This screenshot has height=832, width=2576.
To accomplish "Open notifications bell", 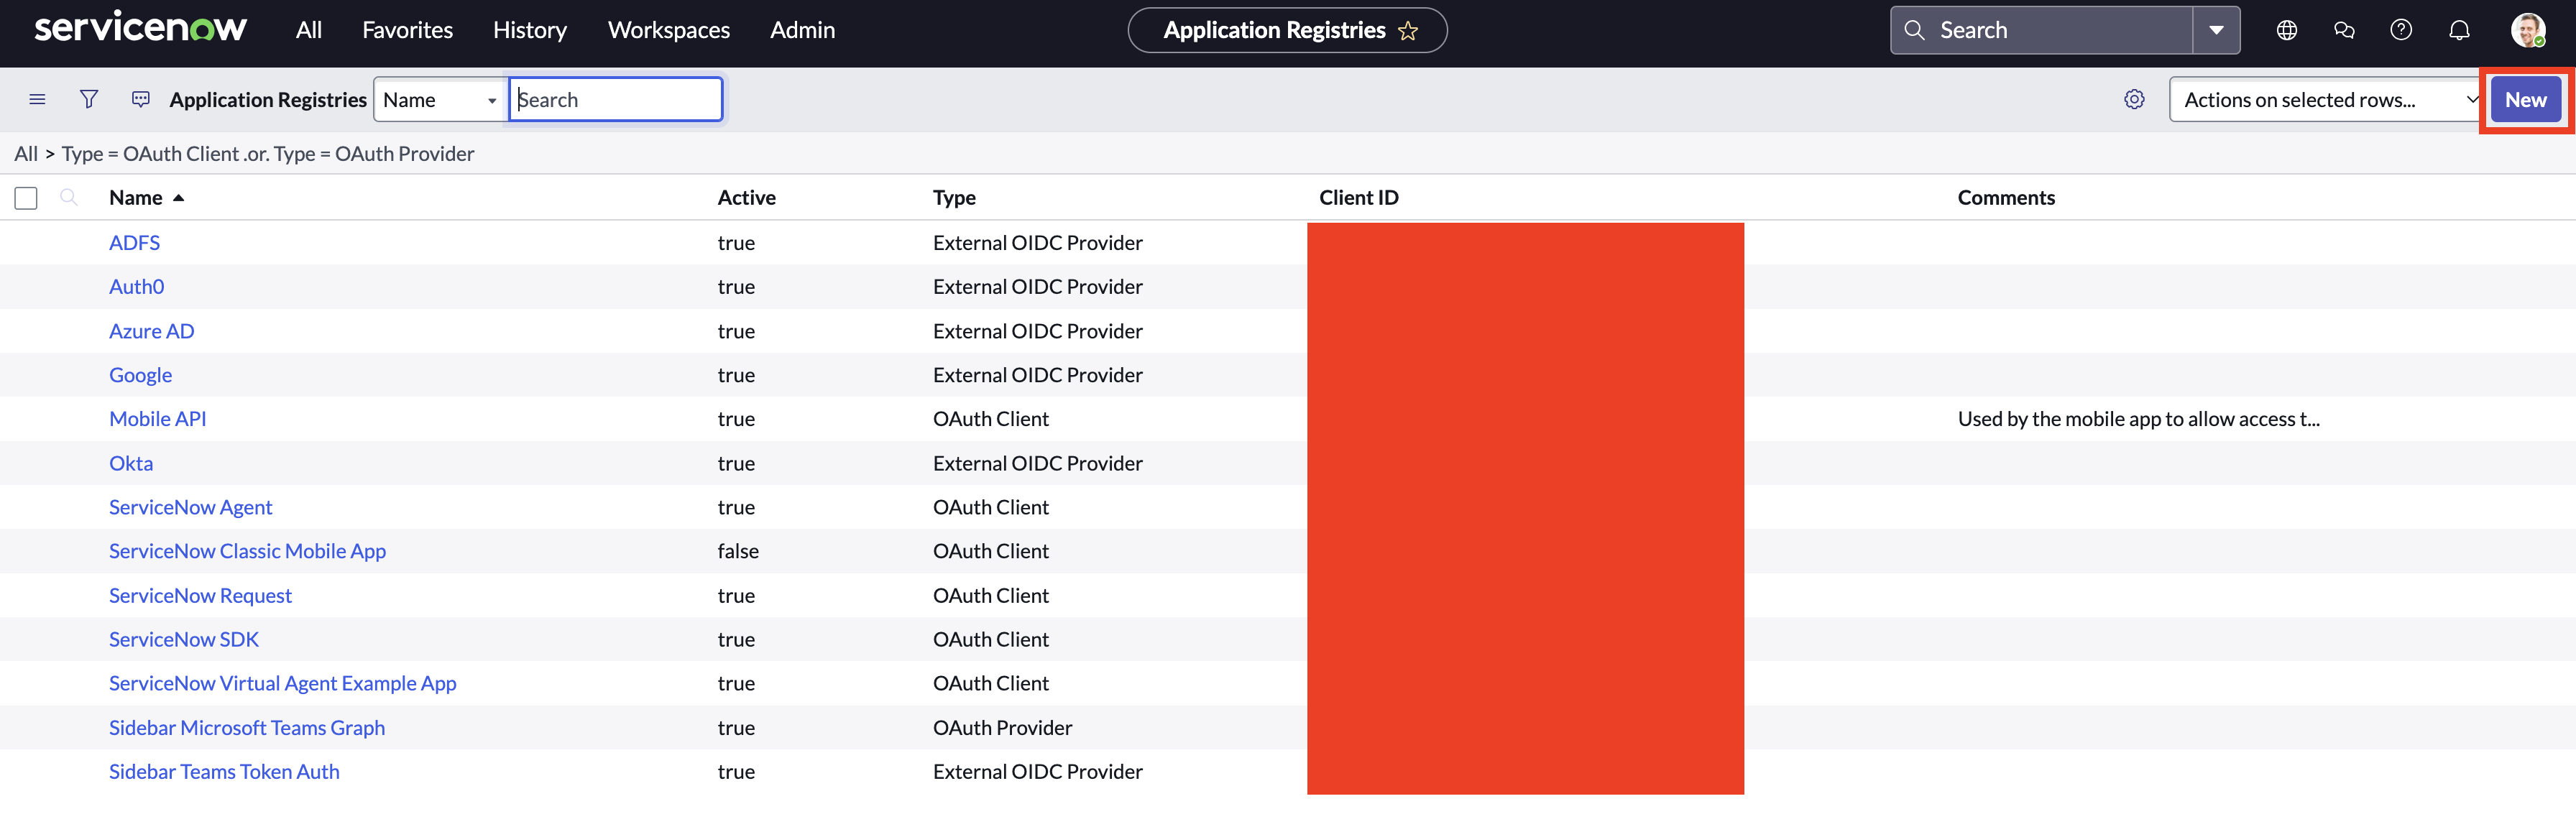I will [2459, 30].
